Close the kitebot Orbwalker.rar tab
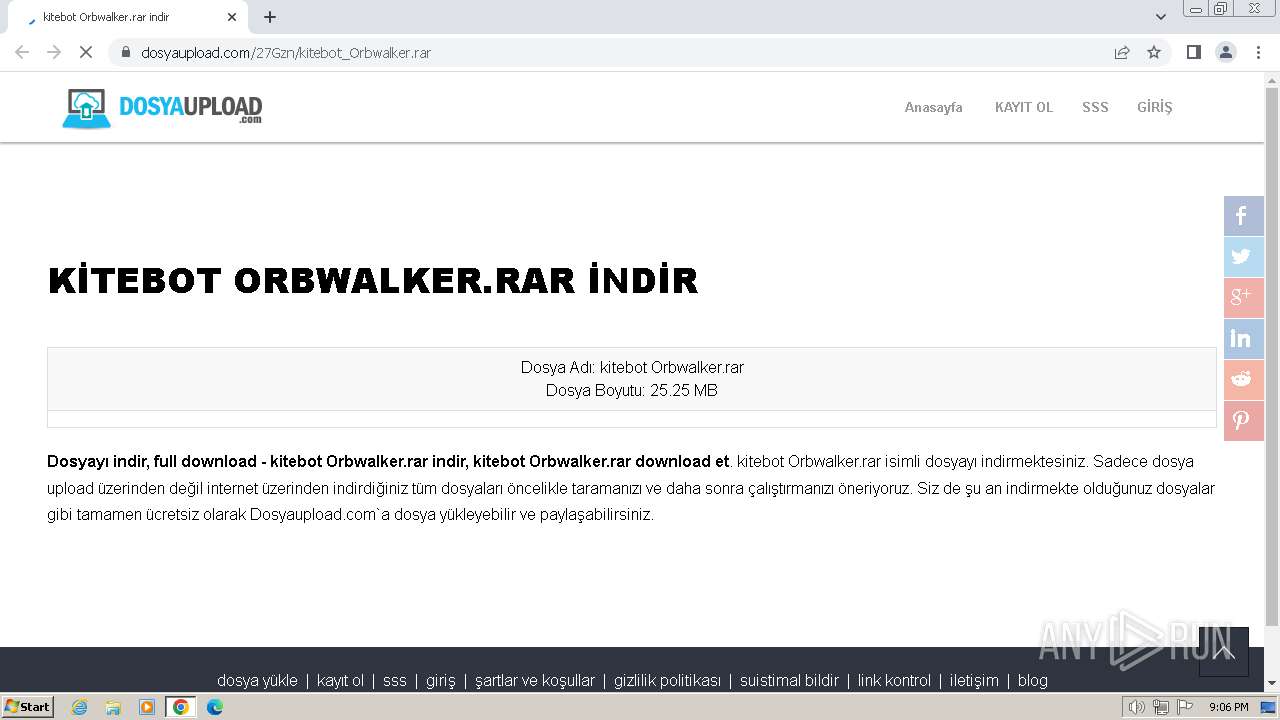The image size is (1280, 720). 232,17
